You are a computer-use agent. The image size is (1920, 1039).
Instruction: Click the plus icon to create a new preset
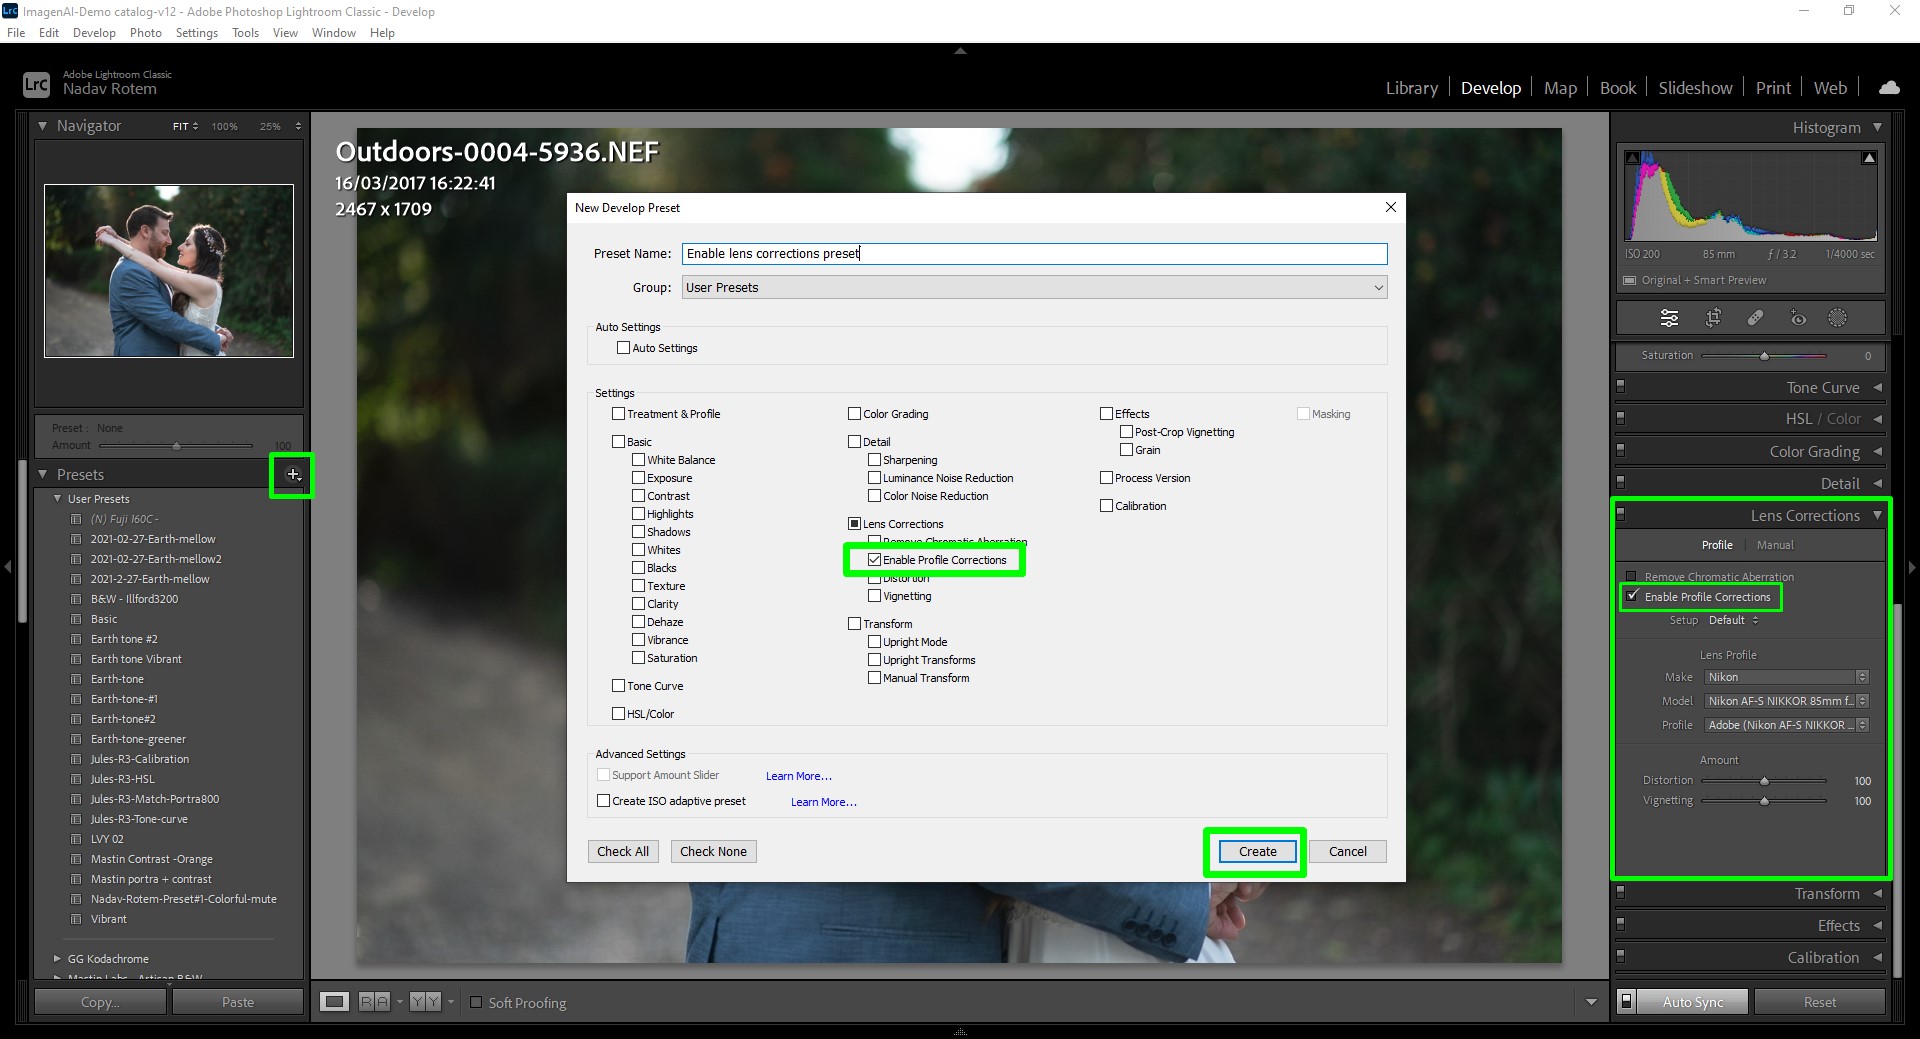pos(292,476)
